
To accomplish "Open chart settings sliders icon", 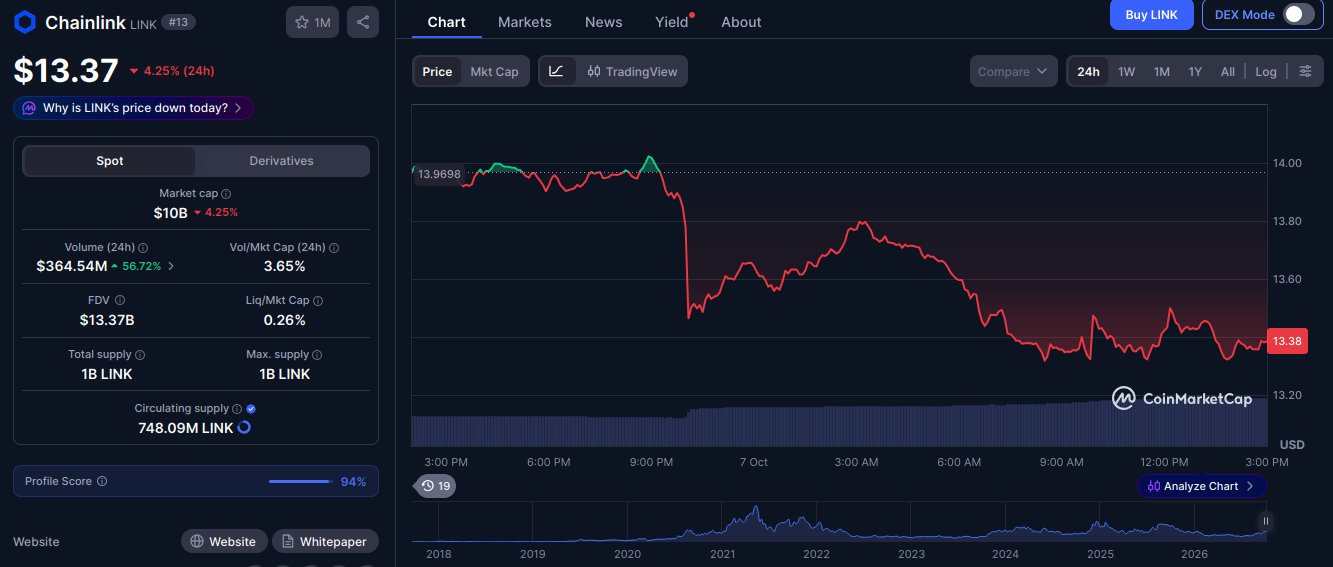I will tap(1305, 71).
